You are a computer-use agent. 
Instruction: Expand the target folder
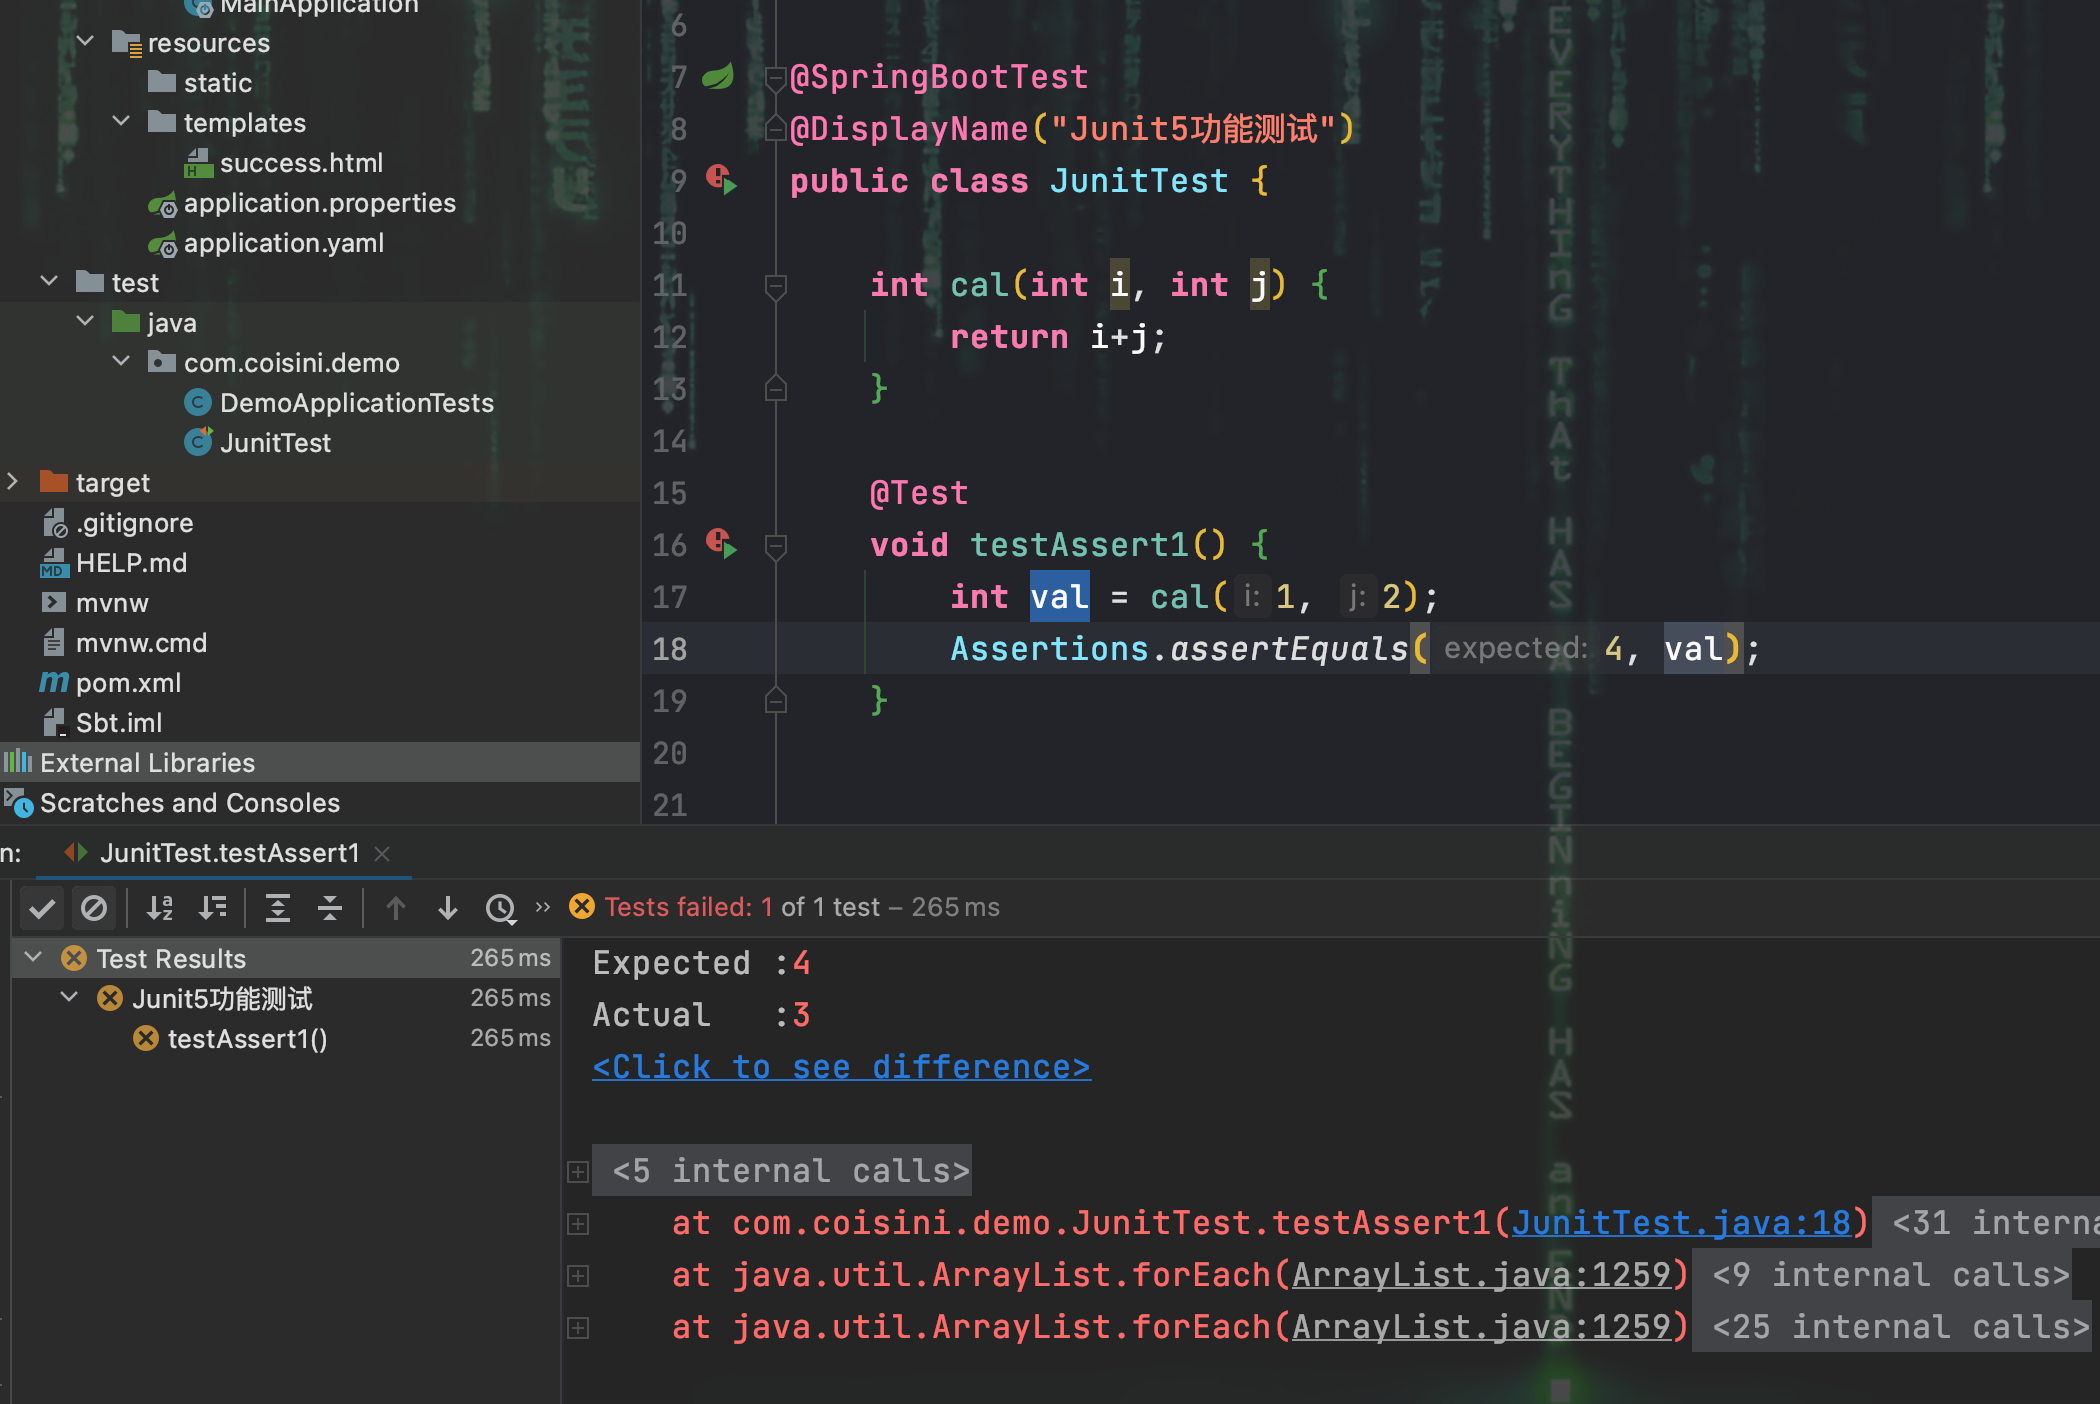coord(13,482)
